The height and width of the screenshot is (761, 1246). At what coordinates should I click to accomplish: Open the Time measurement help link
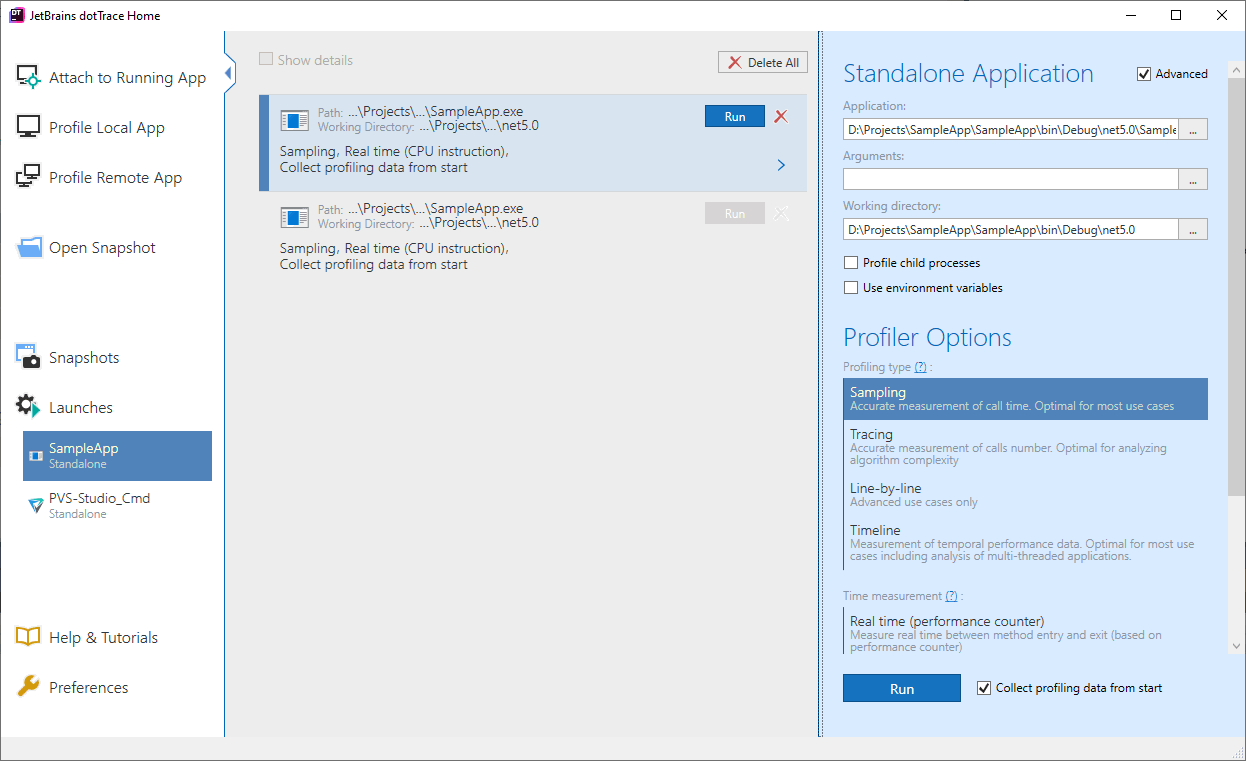click(x=952, y=596)
